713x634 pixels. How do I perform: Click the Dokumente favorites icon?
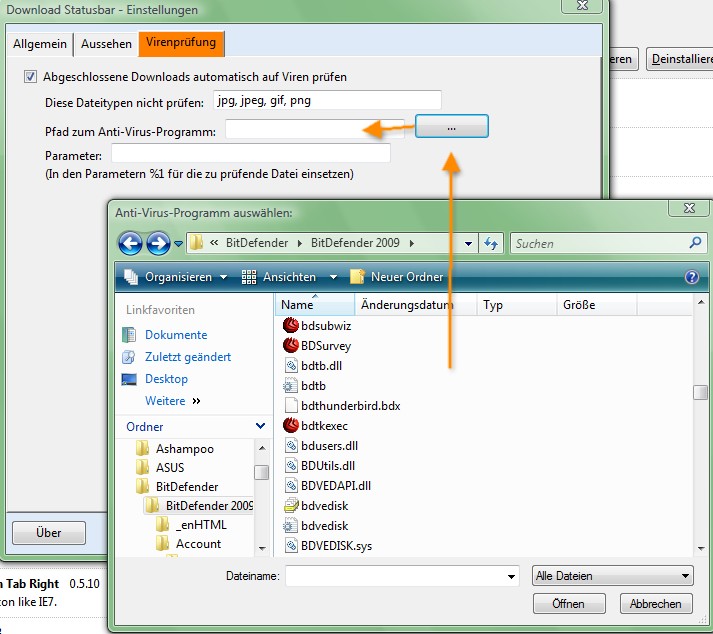(129, 335)
